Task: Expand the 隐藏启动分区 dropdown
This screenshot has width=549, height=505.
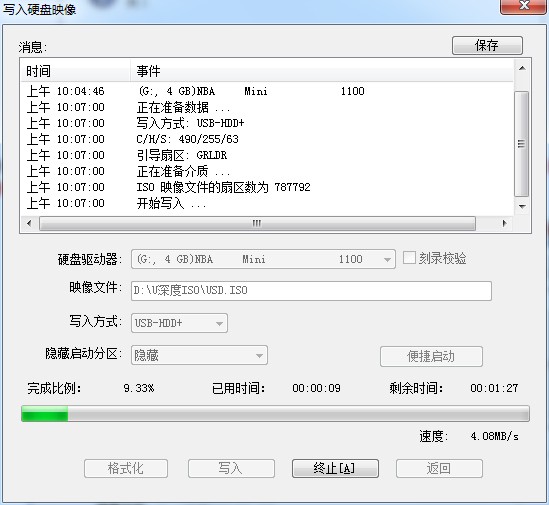Action: (199, 355)
